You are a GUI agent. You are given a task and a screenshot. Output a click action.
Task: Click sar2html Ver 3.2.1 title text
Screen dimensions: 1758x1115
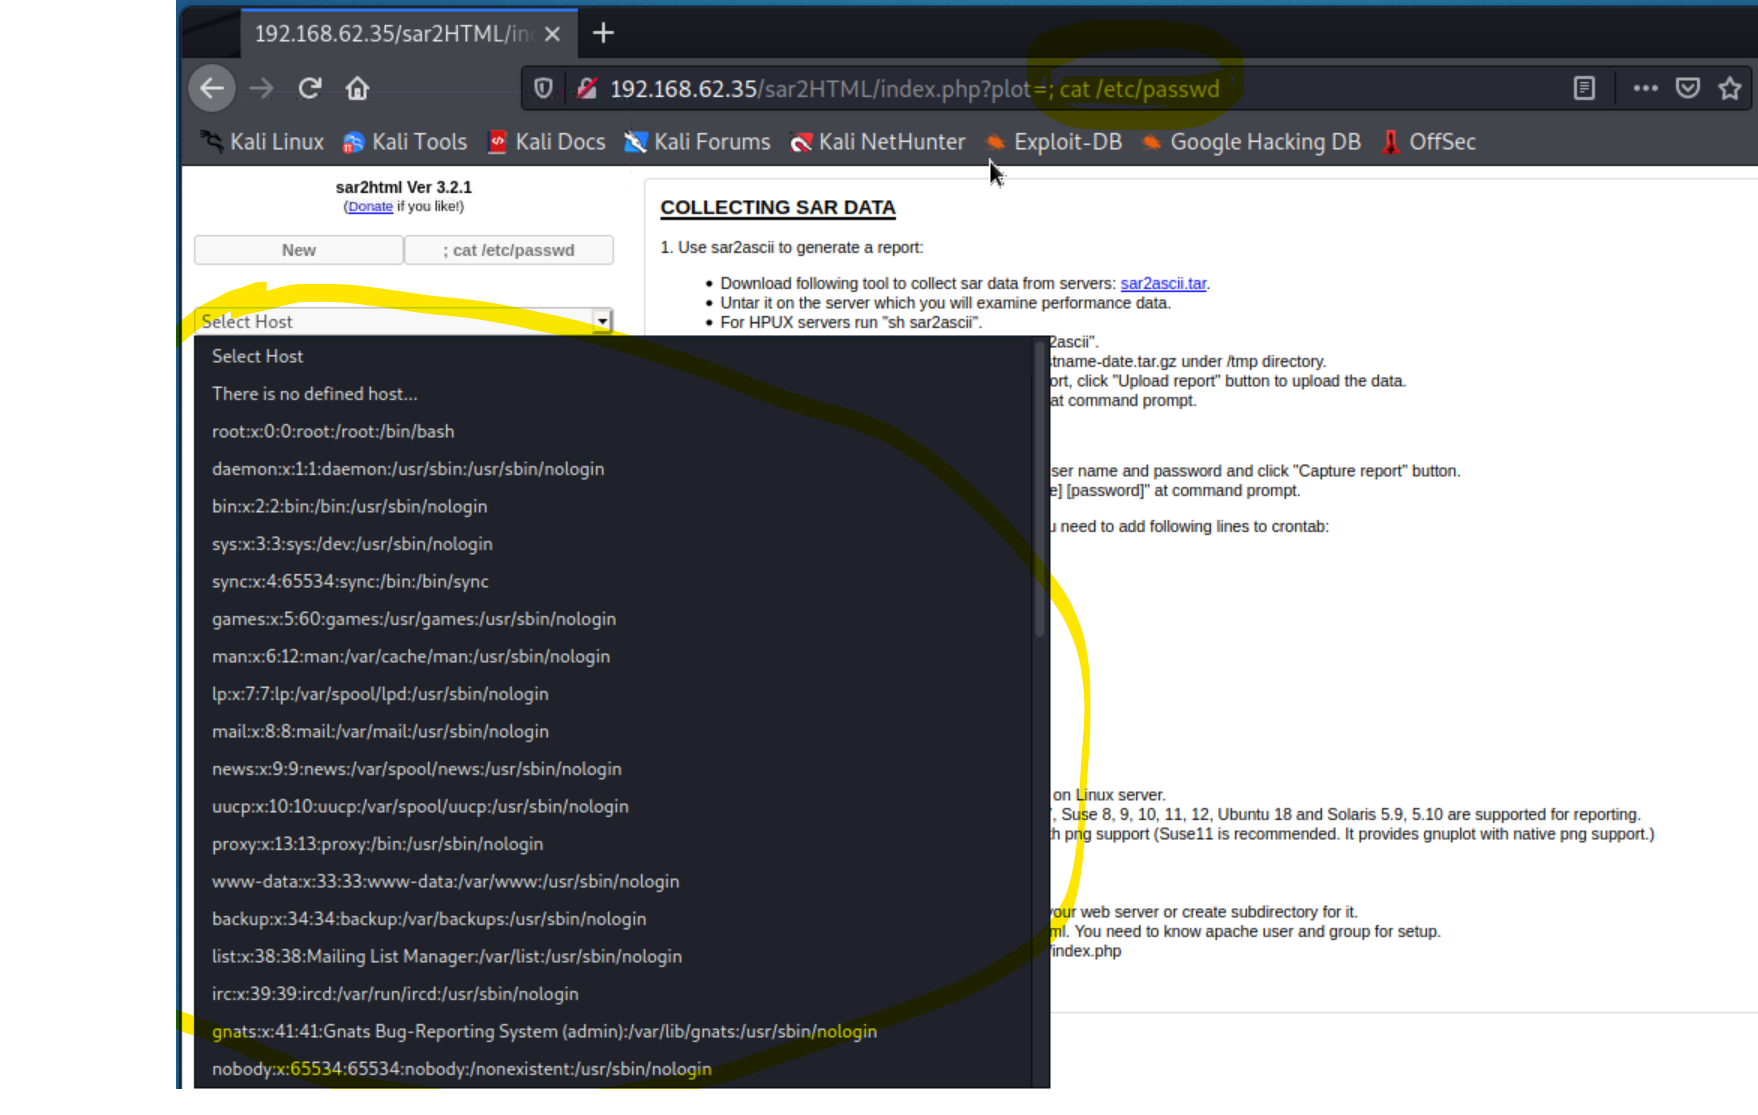[404, 187]
